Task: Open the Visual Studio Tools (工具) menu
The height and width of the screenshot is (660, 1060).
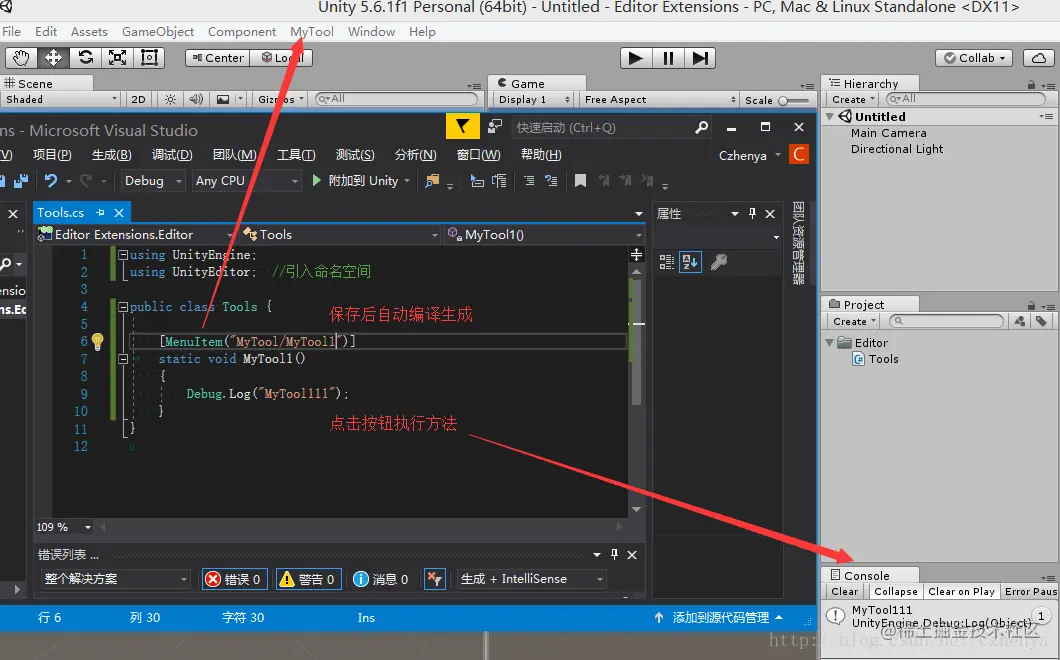Action: coord(296,155)
